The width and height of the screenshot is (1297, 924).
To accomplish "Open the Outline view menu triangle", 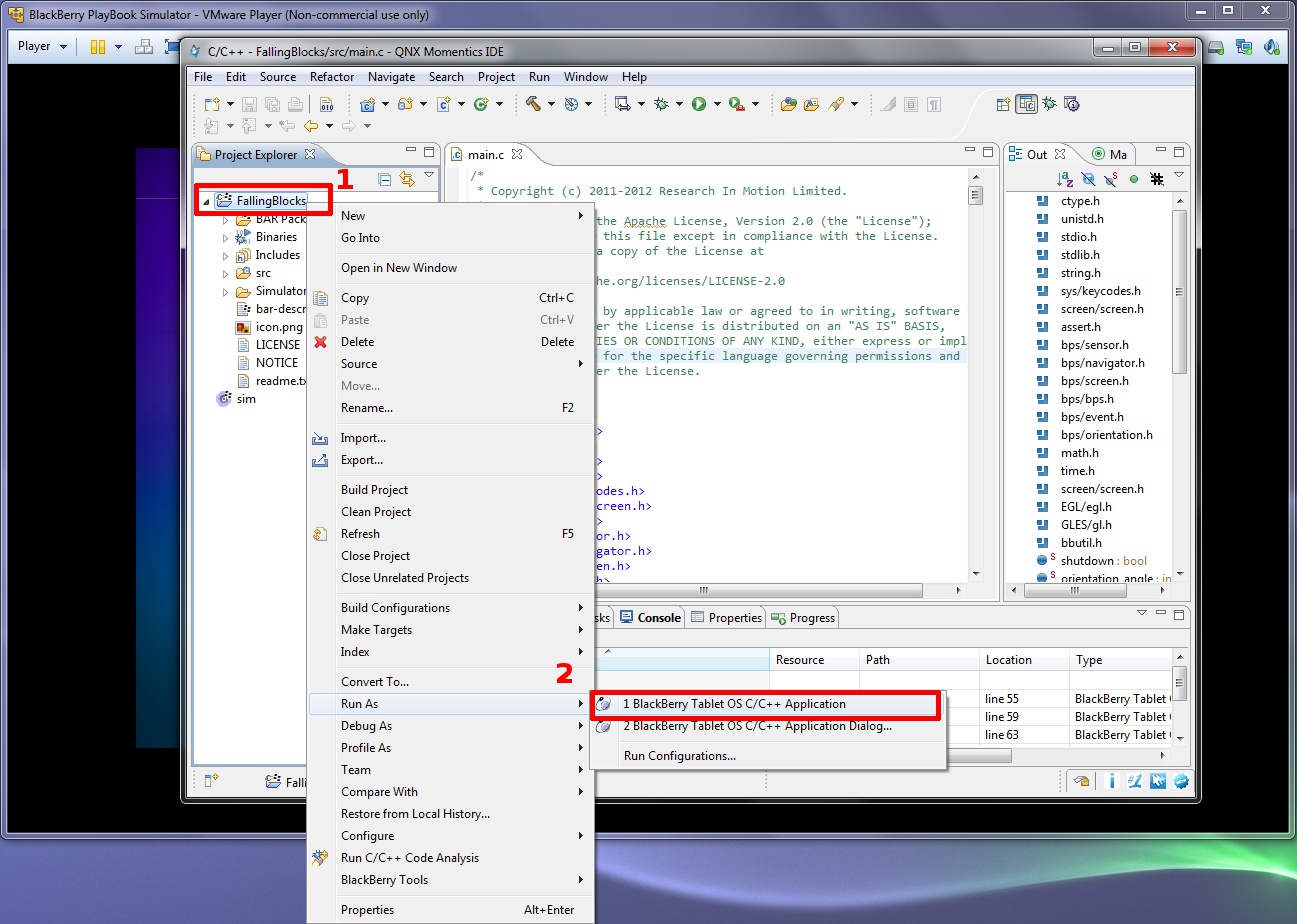I will click(x=1178, y=175).
